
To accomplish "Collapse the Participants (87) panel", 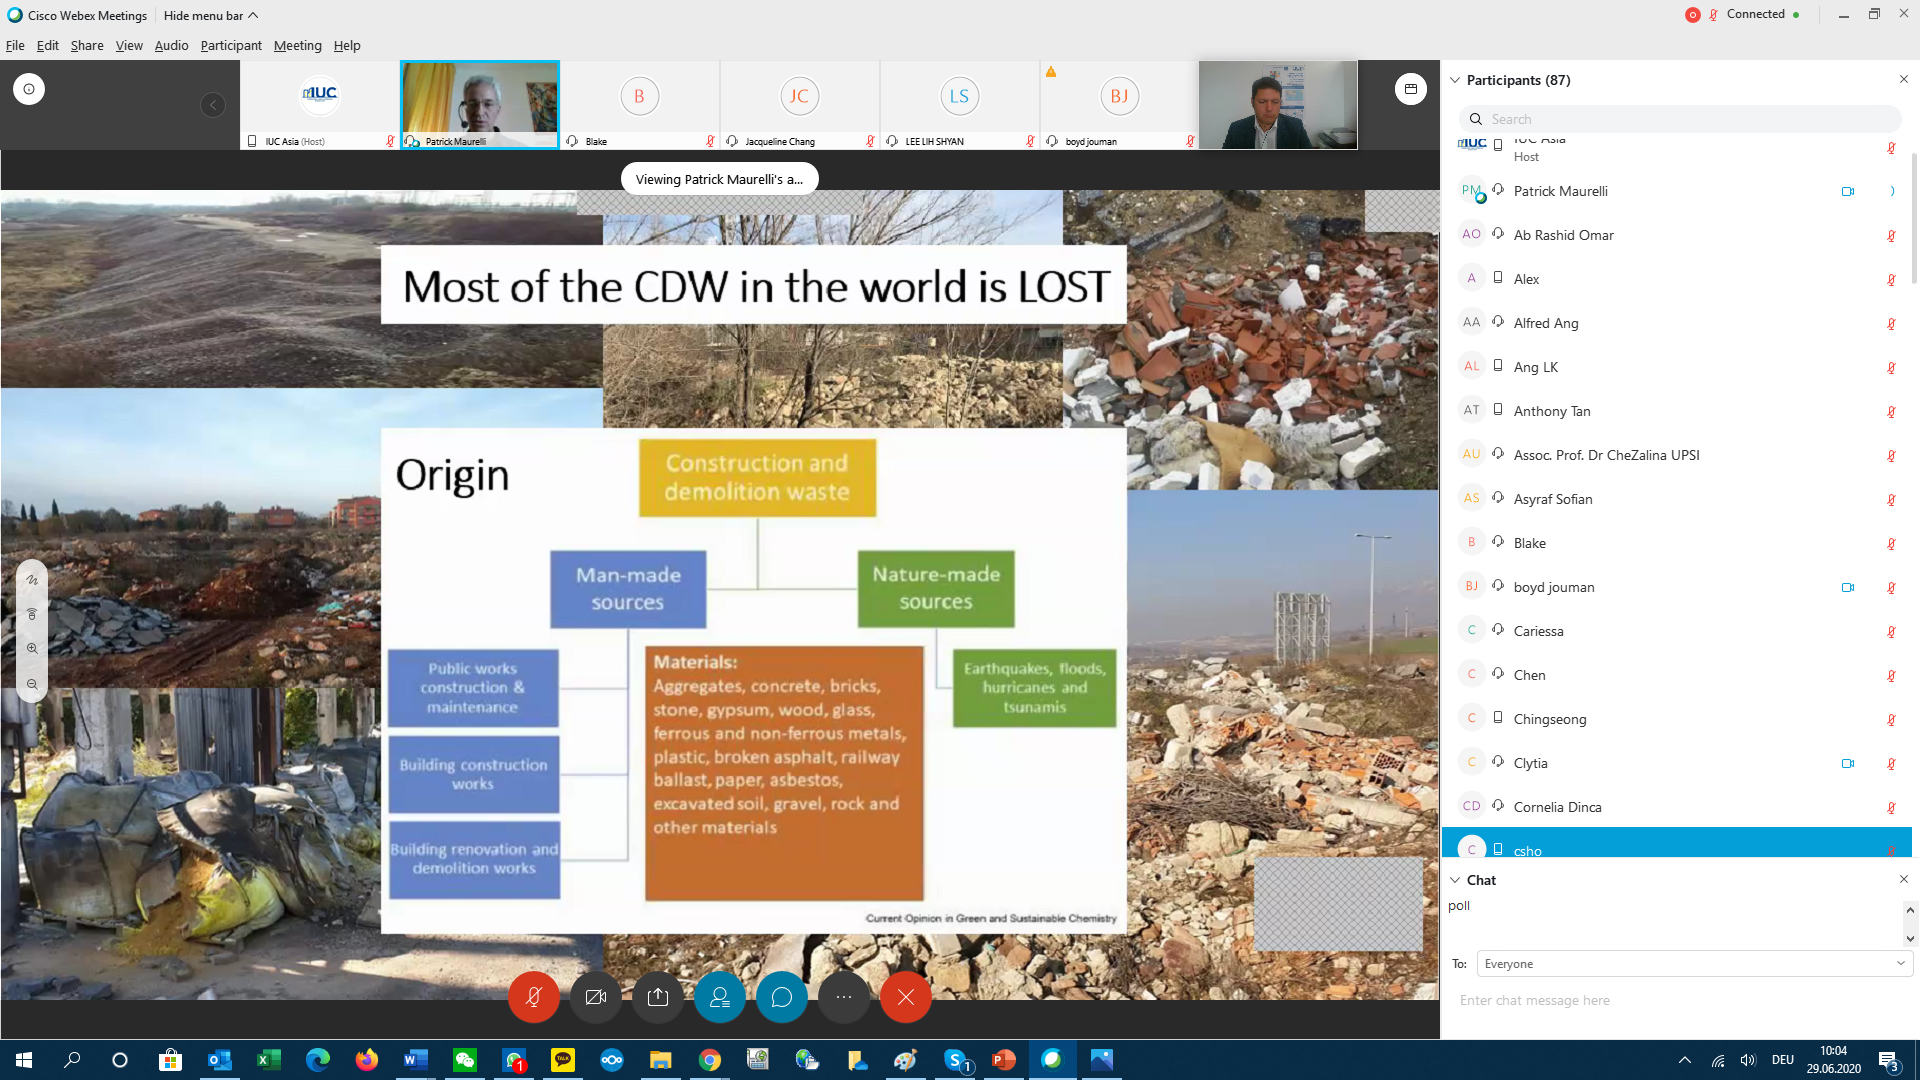I will (x=1455, y=80).
